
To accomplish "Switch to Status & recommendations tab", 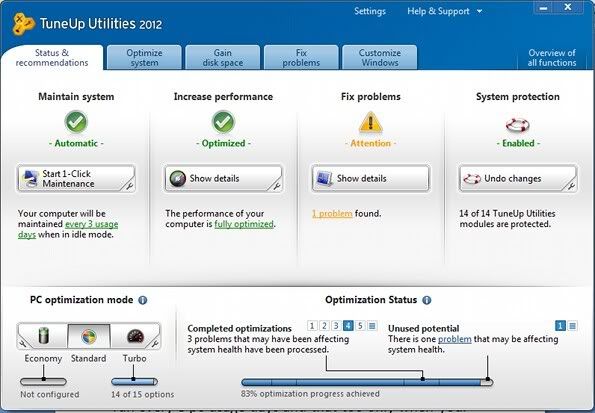I will pos(52,58).
